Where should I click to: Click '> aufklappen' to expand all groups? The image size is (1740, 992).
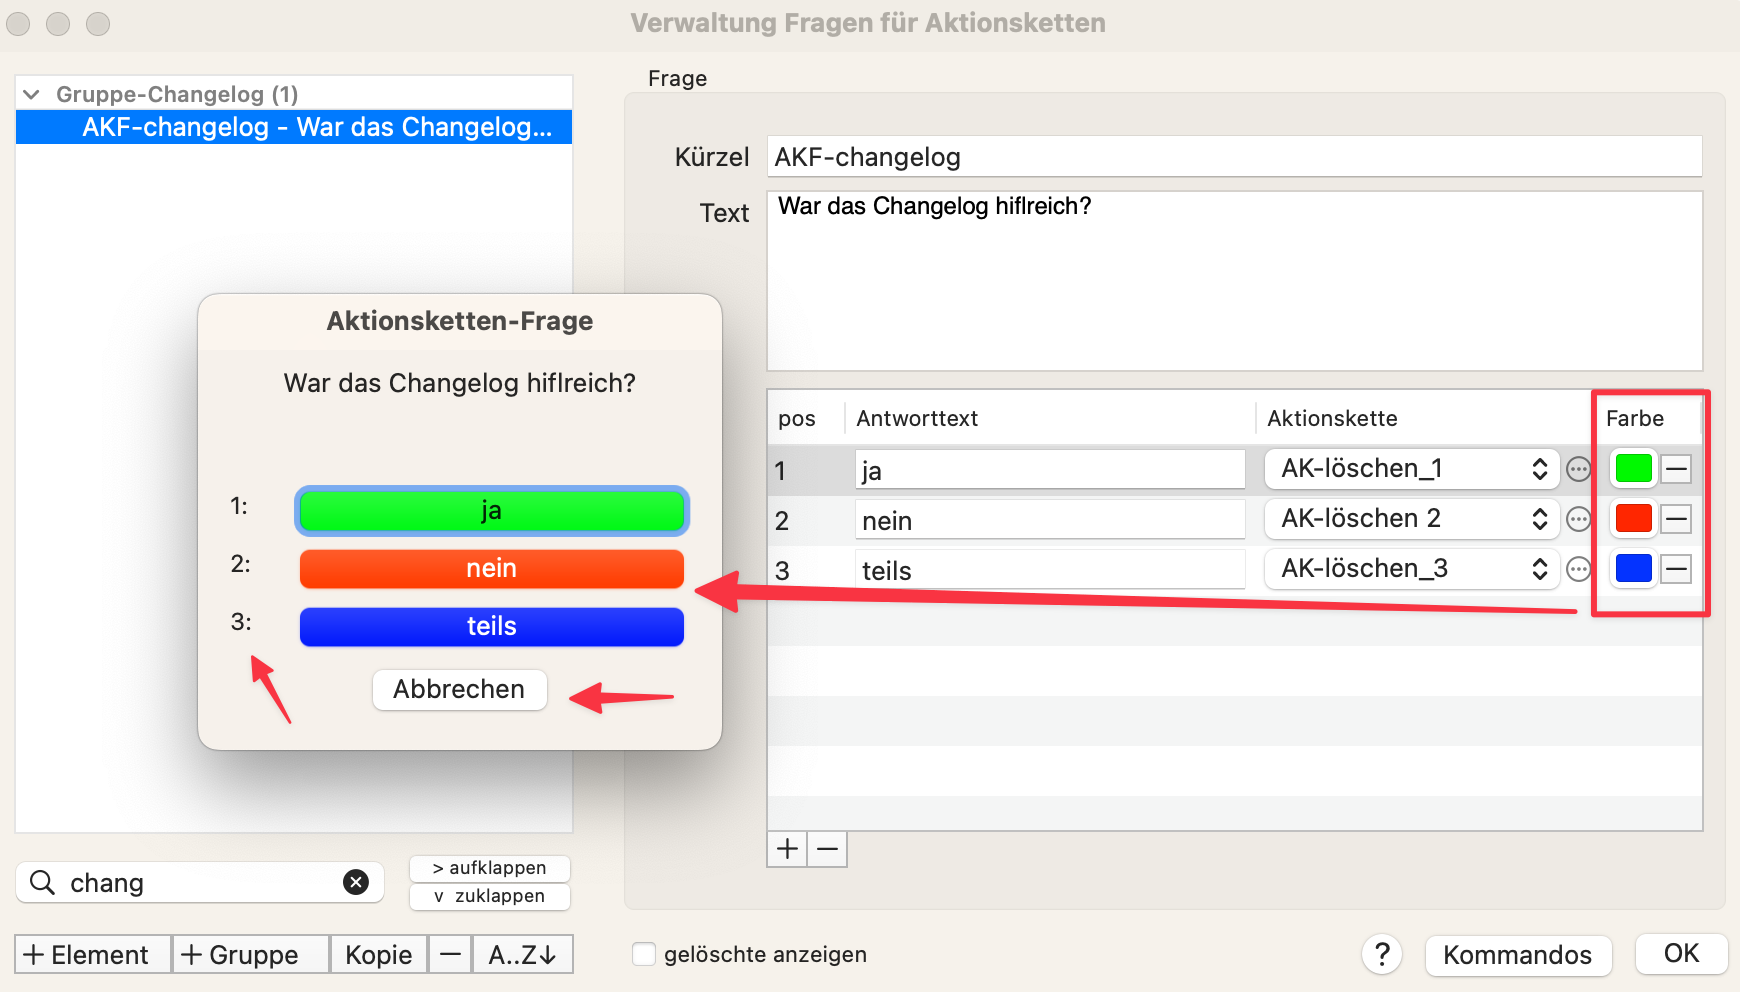click(490, 868)
